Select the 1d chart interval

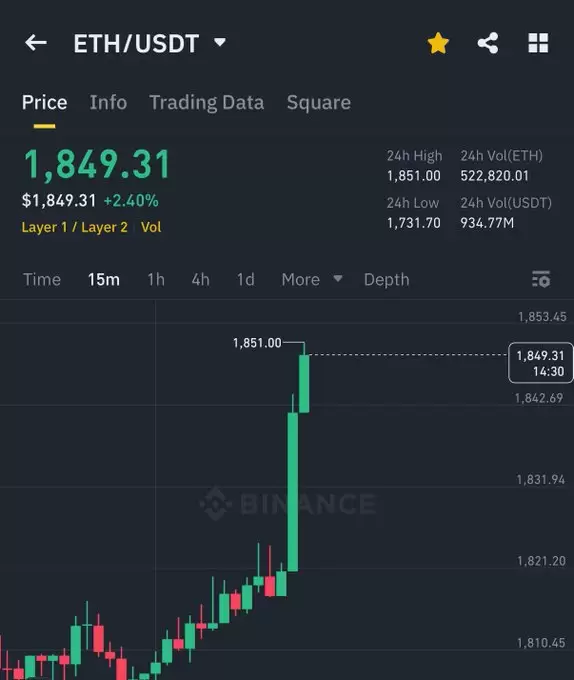tap(245, 279)
